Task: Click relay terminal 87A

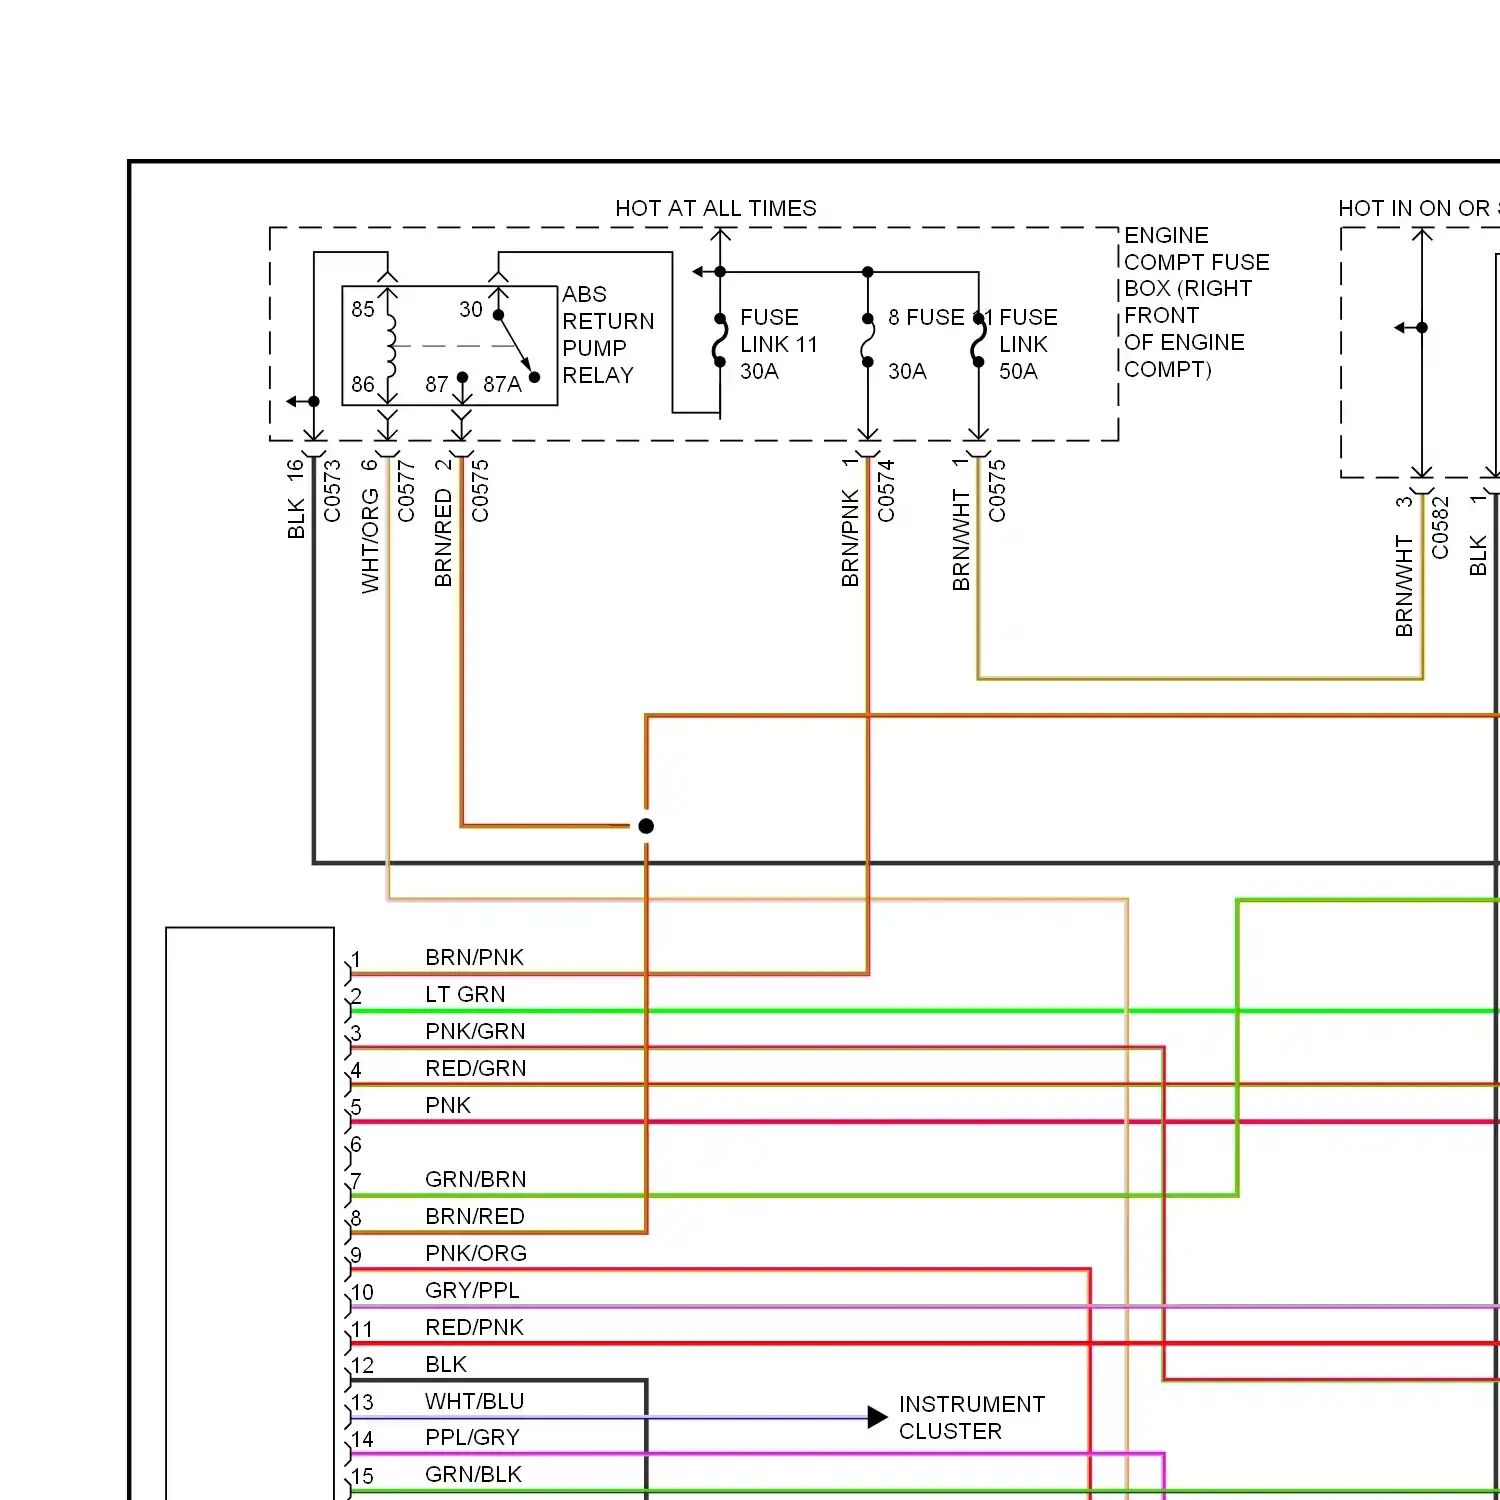Action: [502, 384]
